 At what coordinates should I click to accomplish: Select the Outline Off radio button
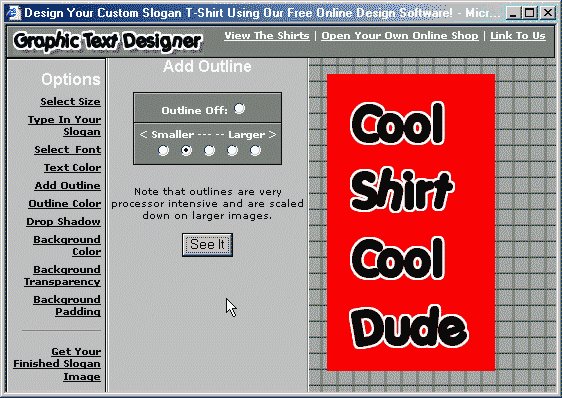tap(239, 108)
